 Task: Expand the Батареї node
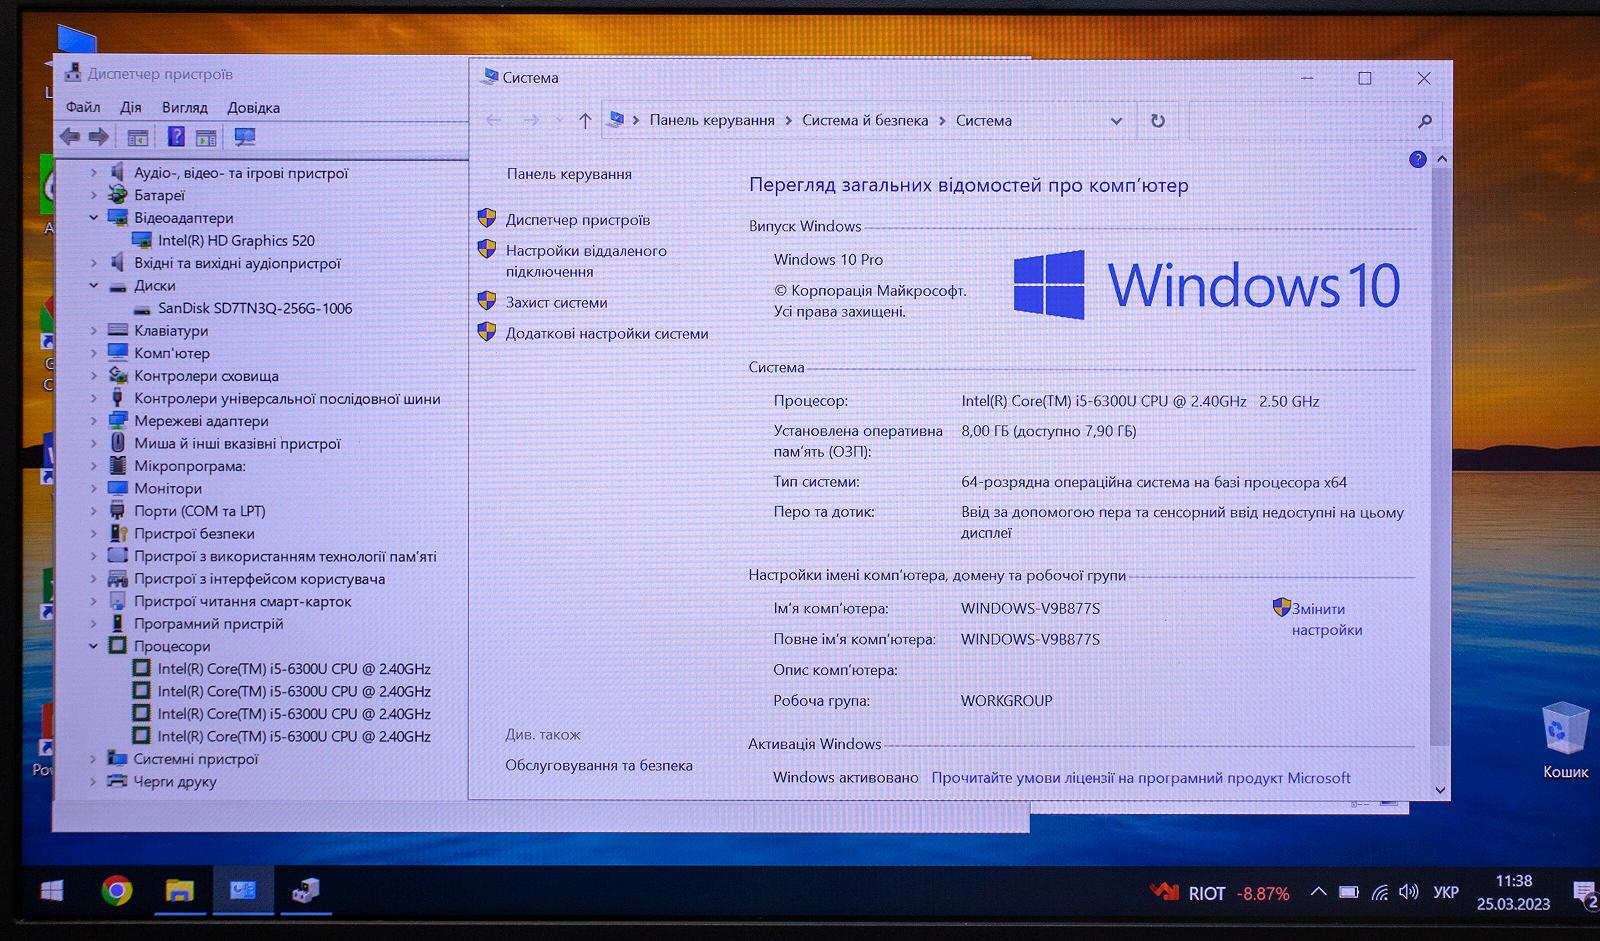[94, 195]
